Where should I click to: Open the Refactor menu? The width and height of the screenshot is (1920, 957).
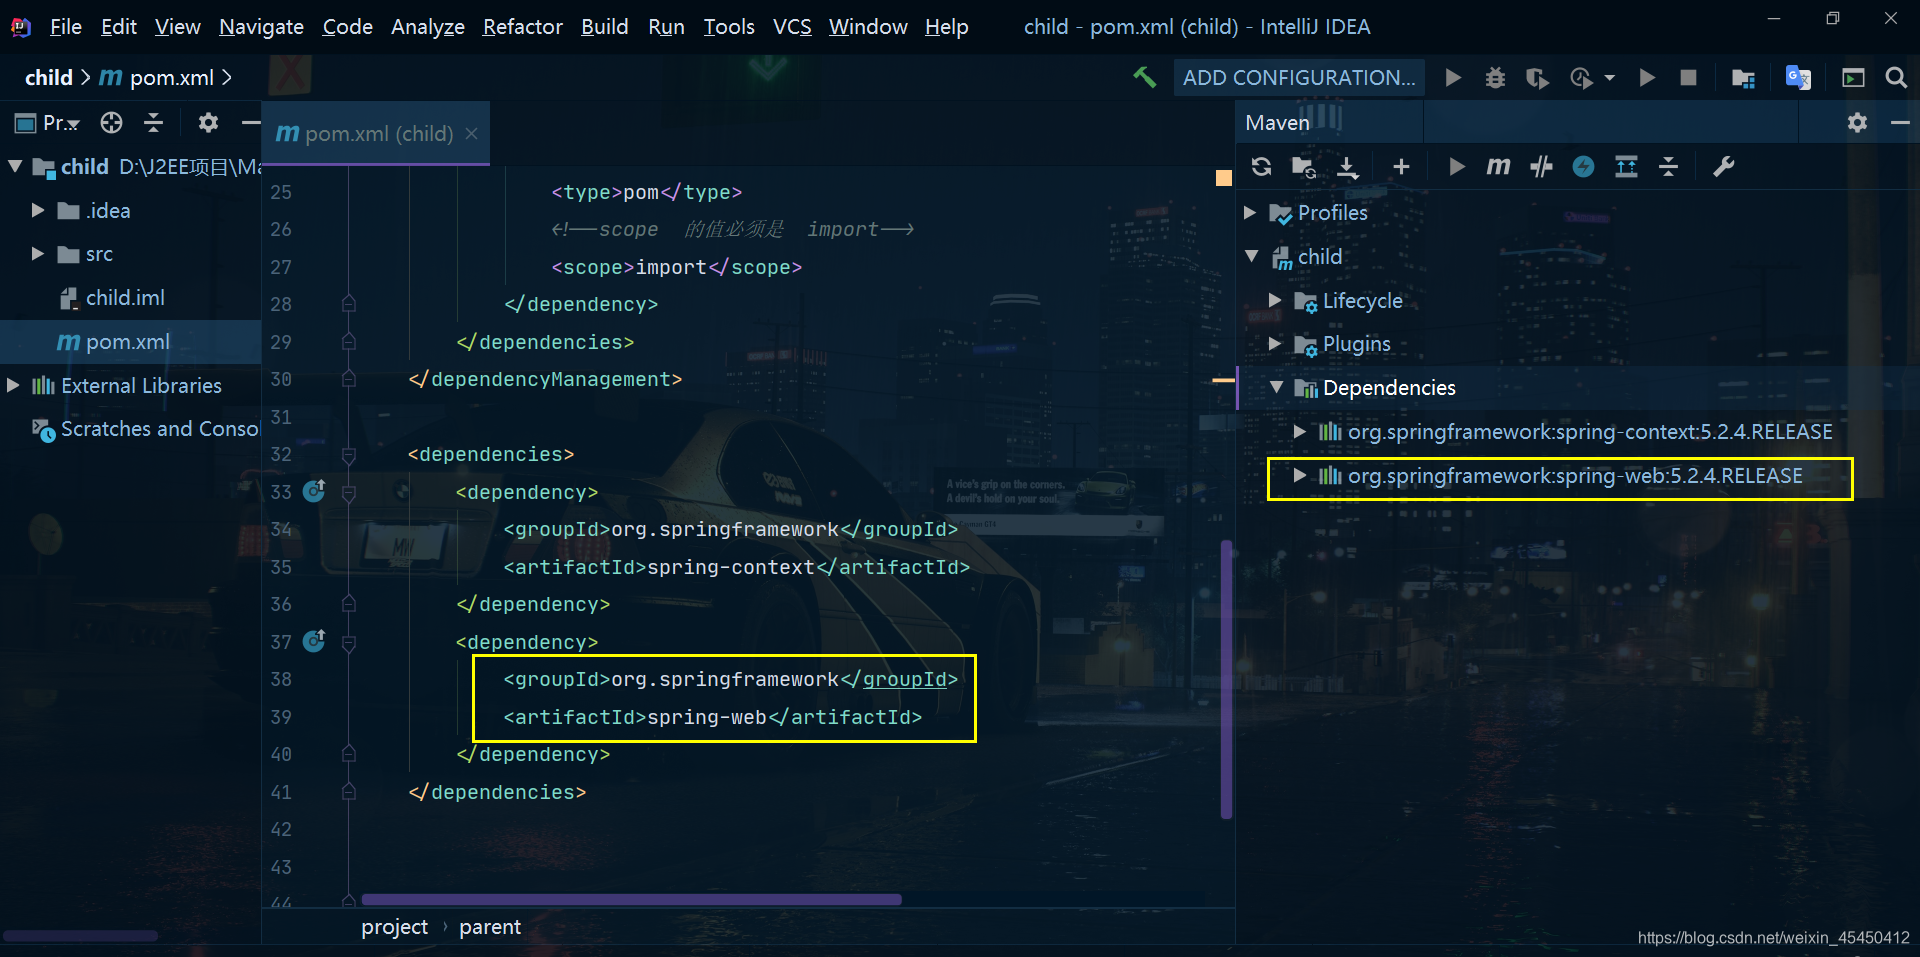click(523, 27)
